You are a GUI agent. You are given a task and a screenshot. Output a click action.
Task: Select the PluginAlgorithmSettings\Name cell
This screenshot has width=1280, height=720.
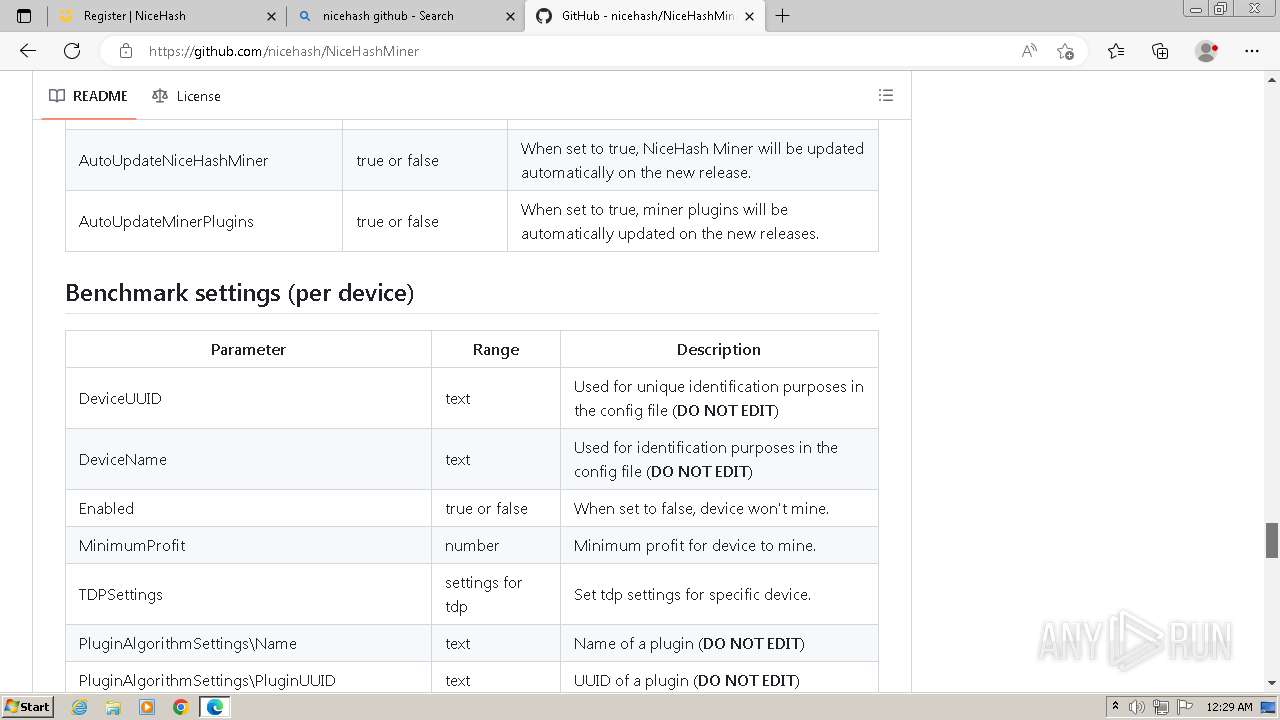click(248, 643)
